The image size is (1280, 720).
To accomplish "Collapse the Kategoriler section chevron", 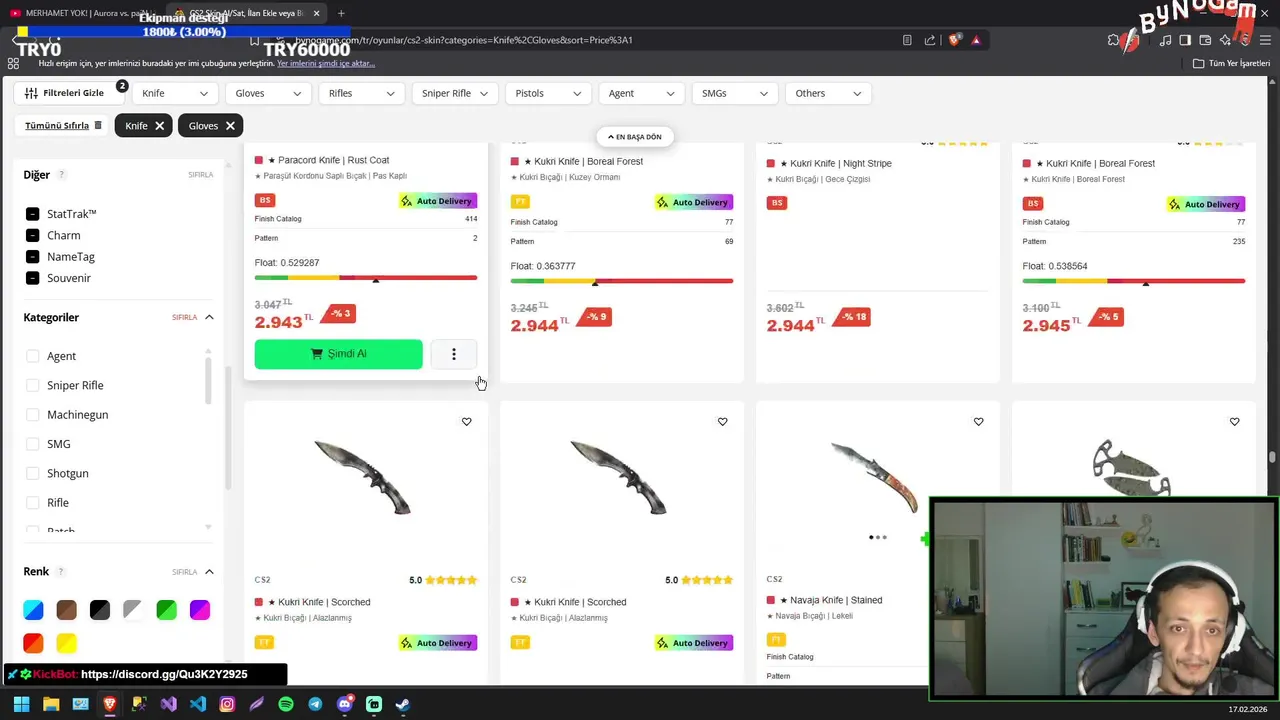I will tap(209, 317).
